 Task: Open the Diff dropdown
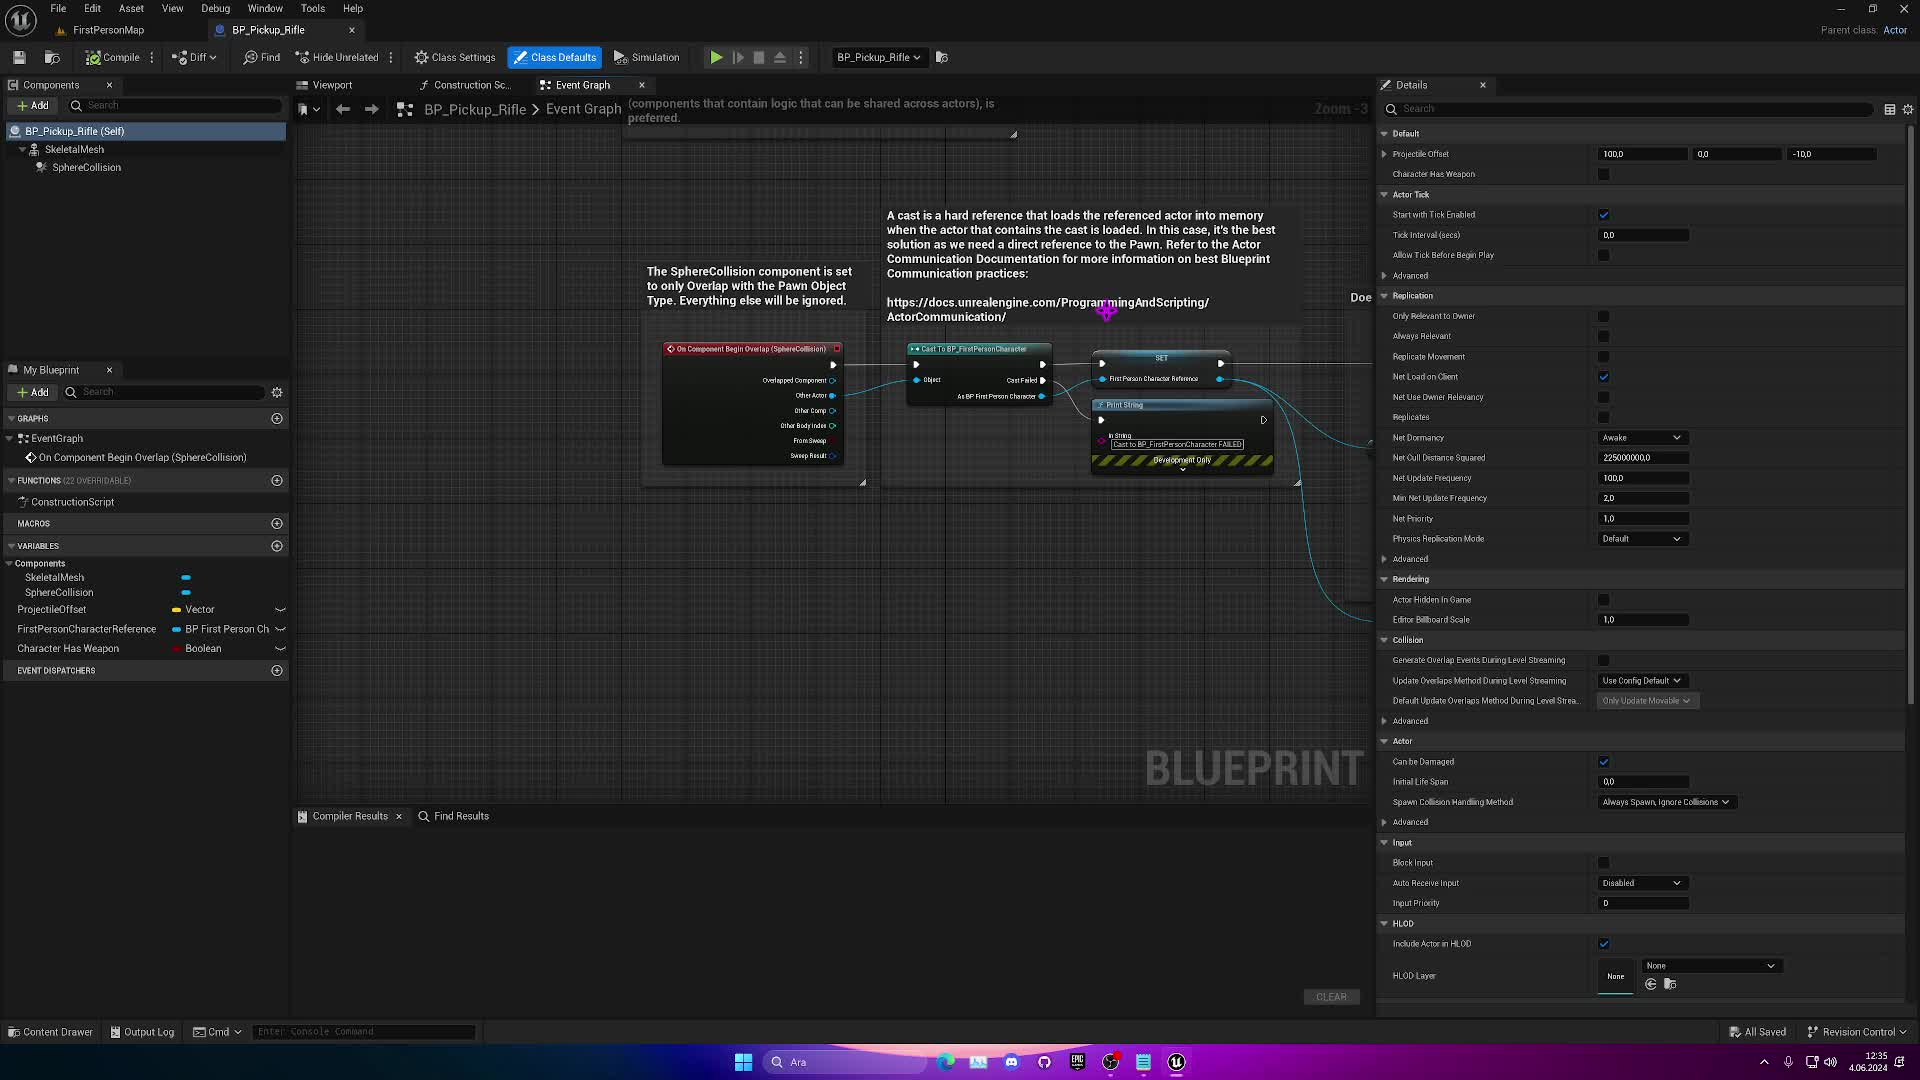195,57
